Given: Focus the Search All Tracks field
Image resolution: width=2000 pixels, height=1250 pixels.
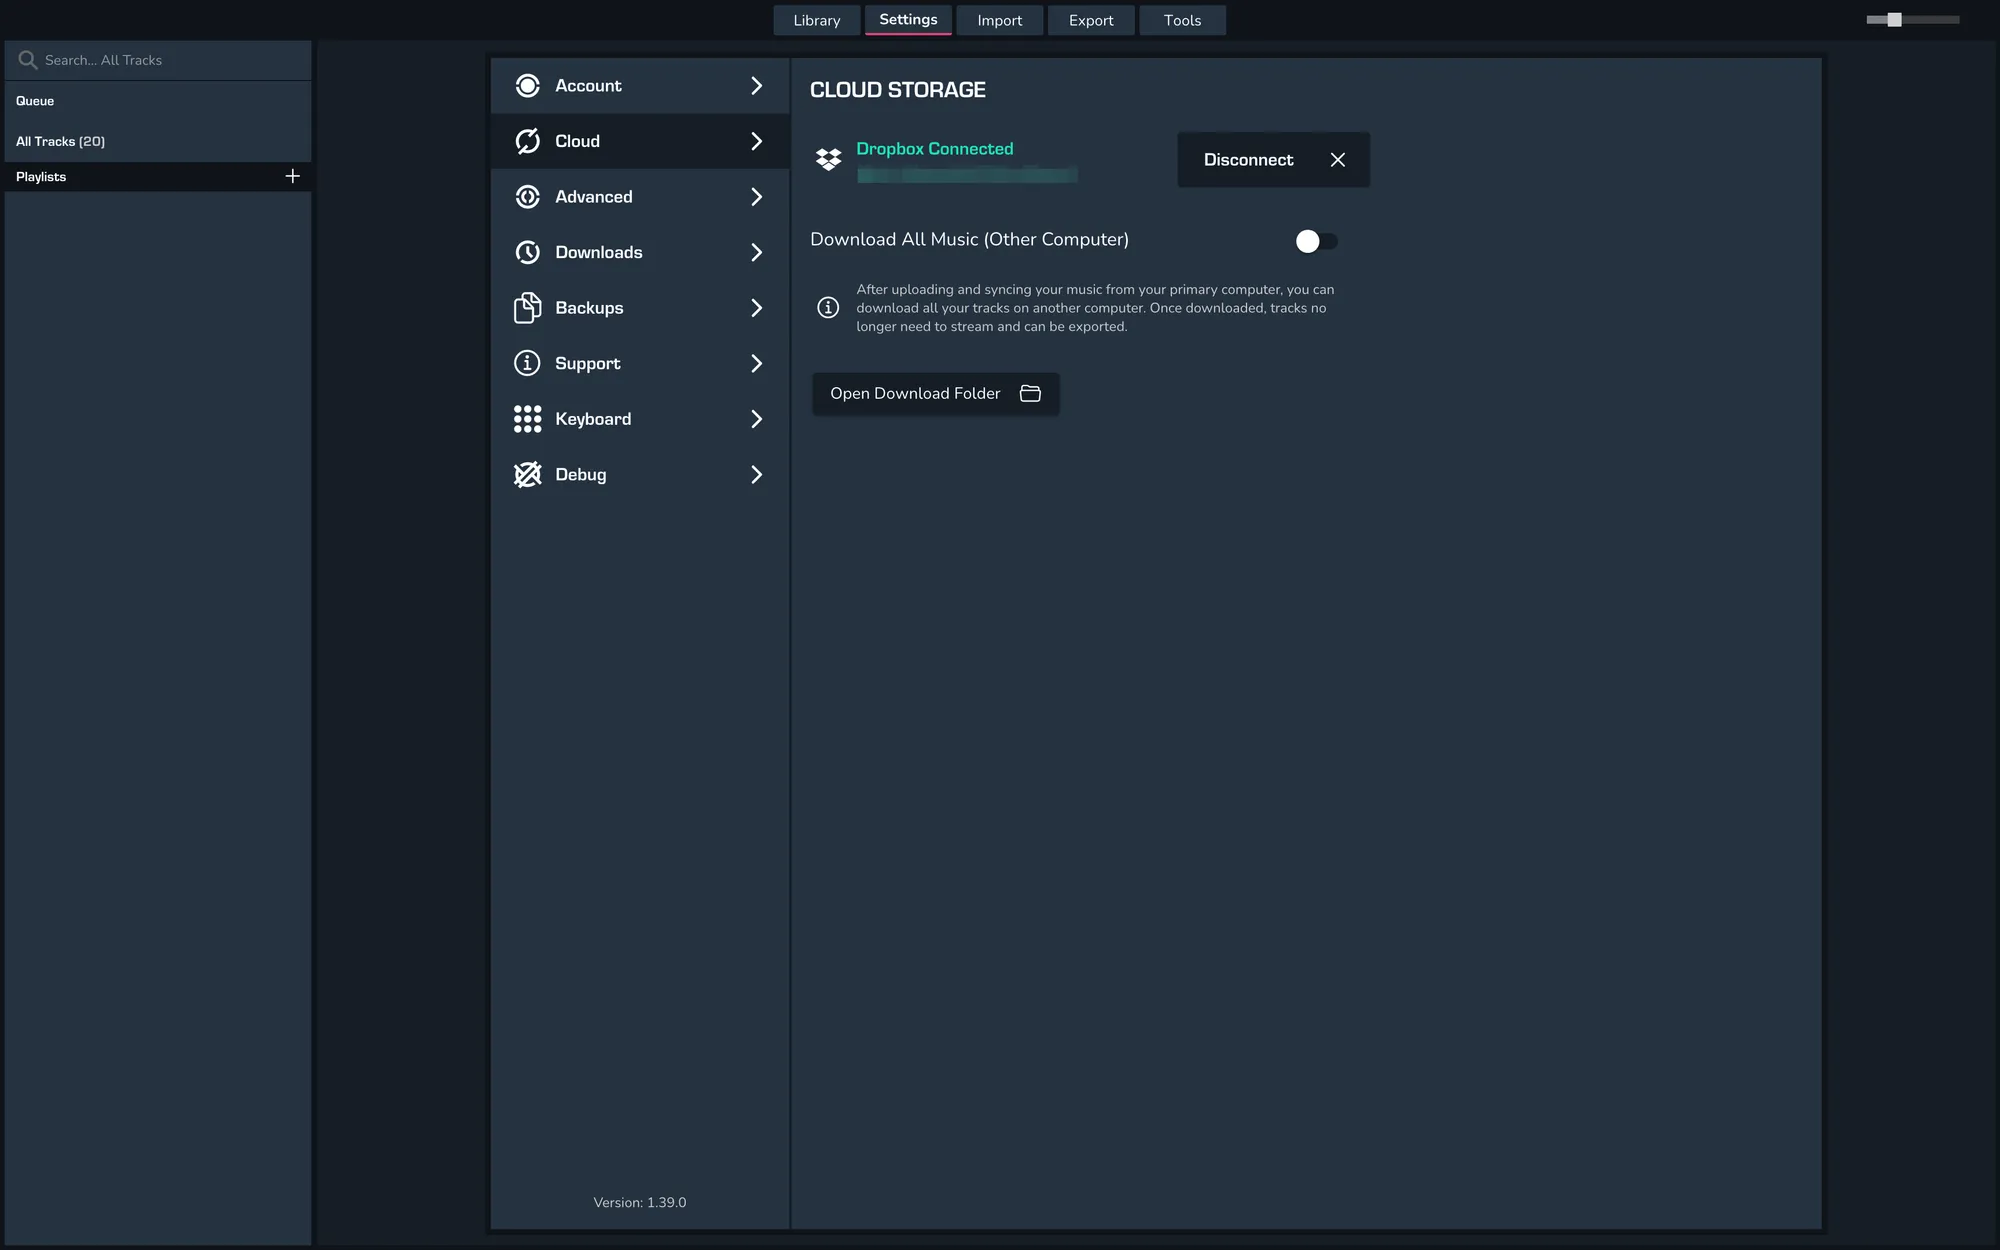Looking at the screenshot, I should pyautogui.click(x=160, y=60).
